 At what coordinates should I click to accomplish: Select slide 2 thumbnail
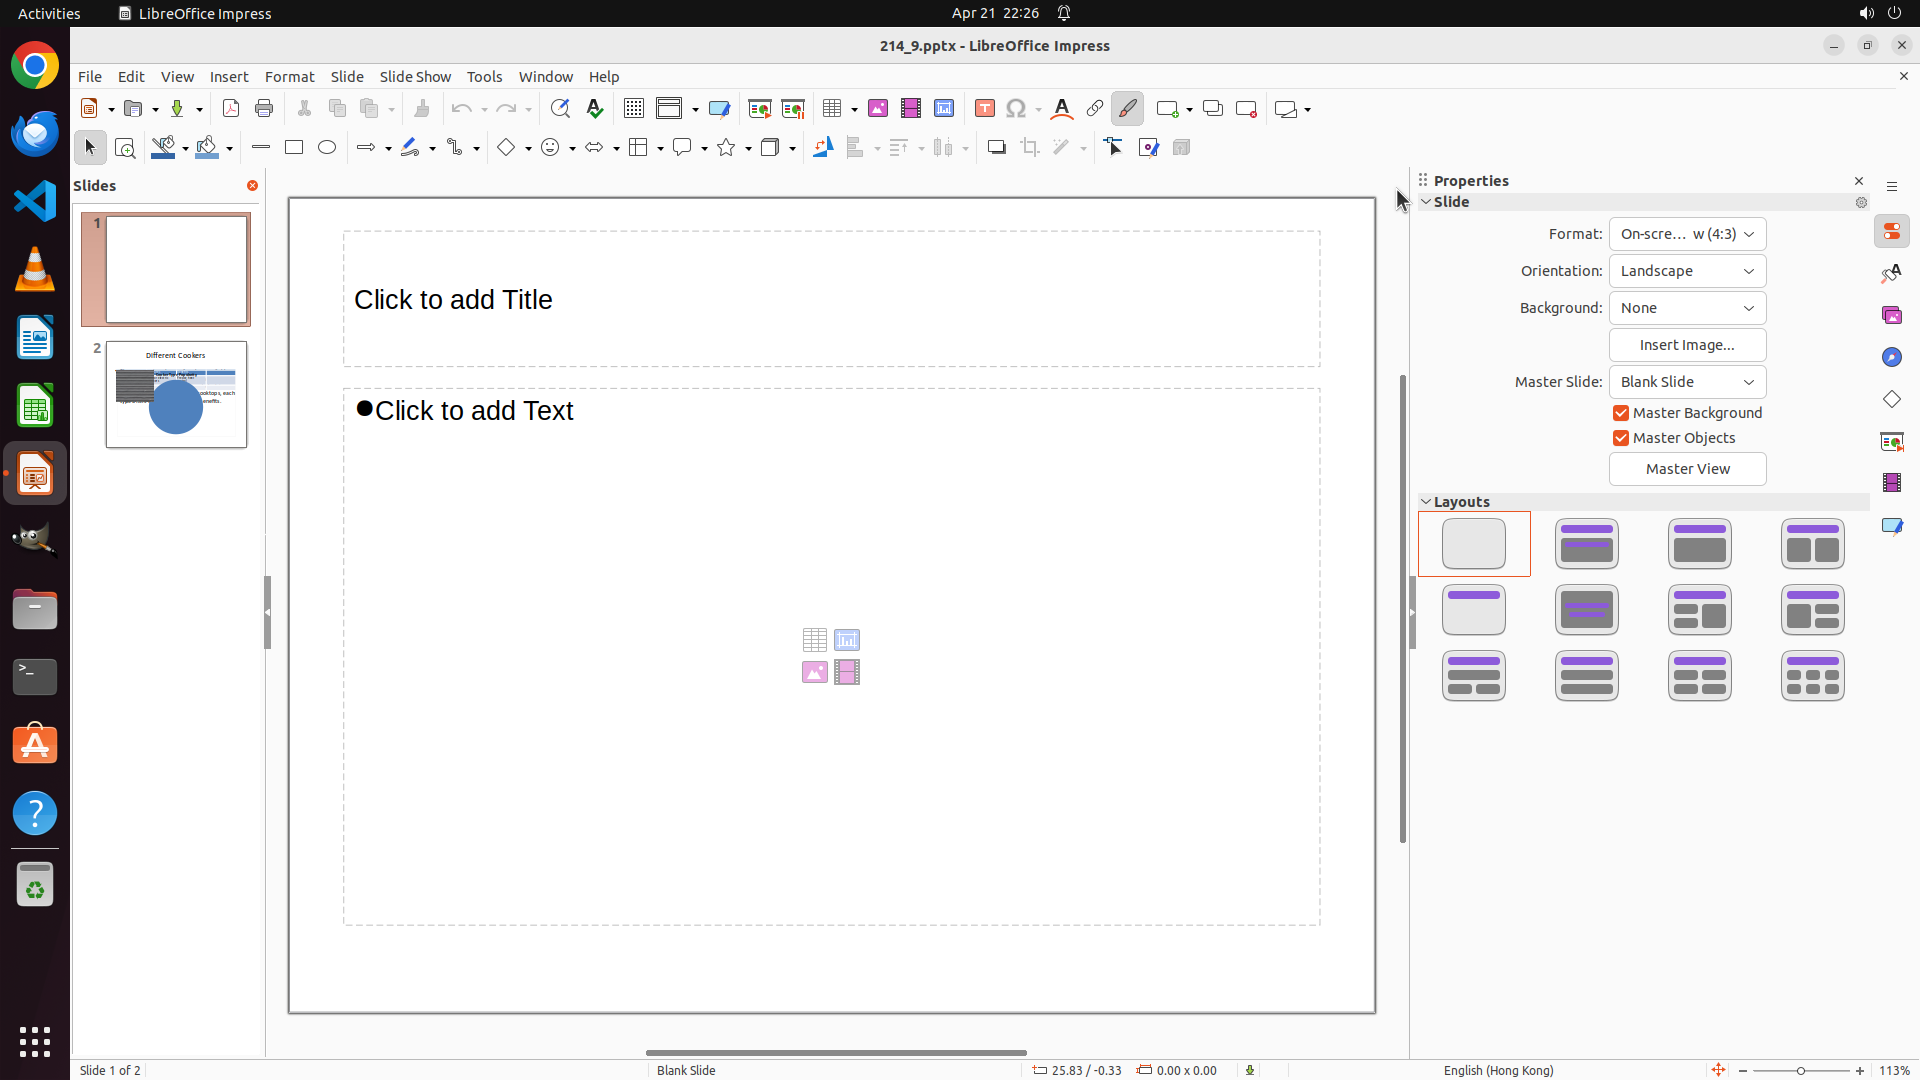click(176, 394)
